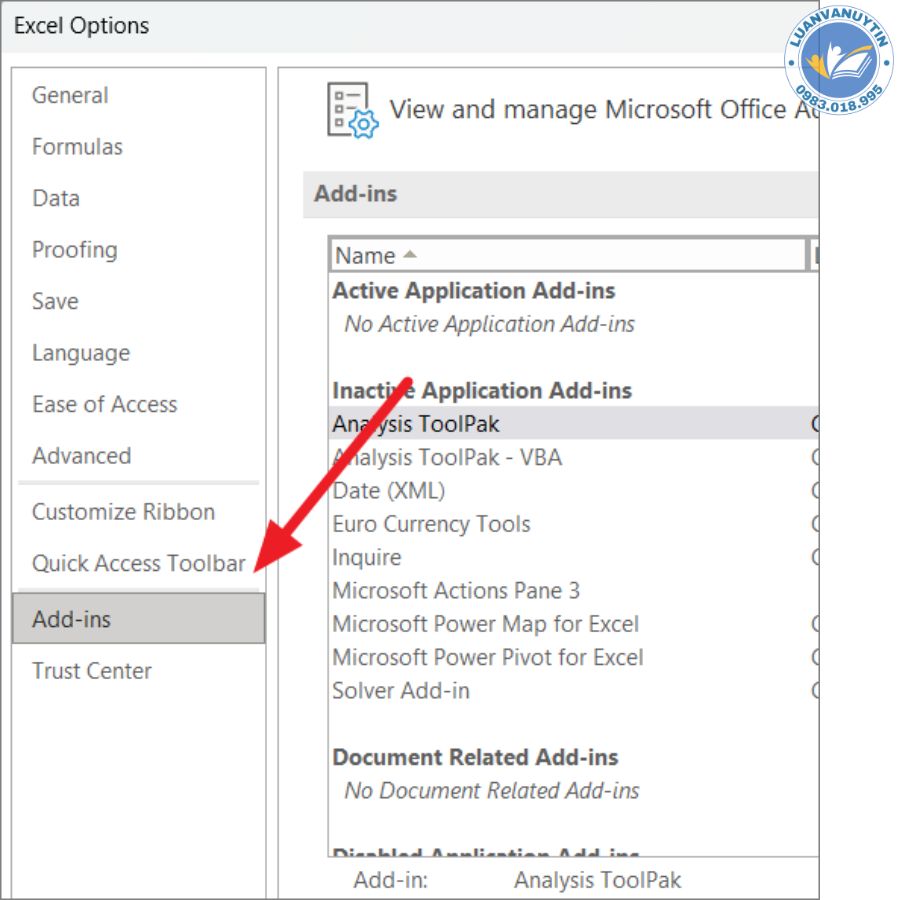This screenshot has height=900, width=900.
Task: Go to the Save options
Action: point(54,301)
